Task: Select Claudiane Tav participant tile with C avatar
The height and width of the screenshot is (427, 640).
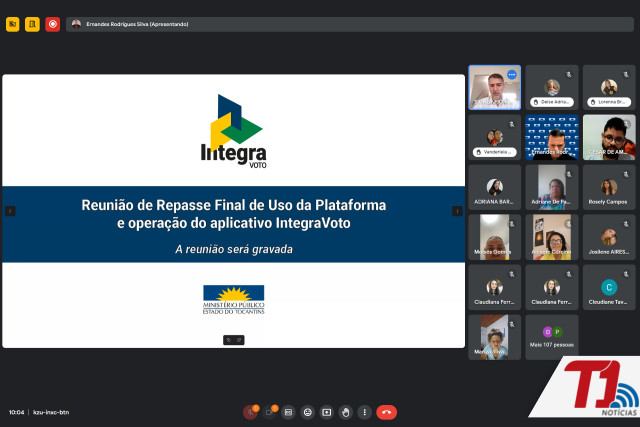Action: [x=609, y=287]
